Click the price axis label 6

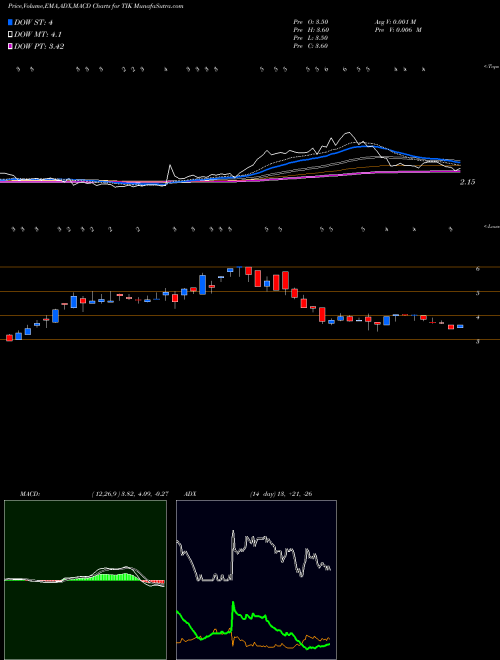478,269
